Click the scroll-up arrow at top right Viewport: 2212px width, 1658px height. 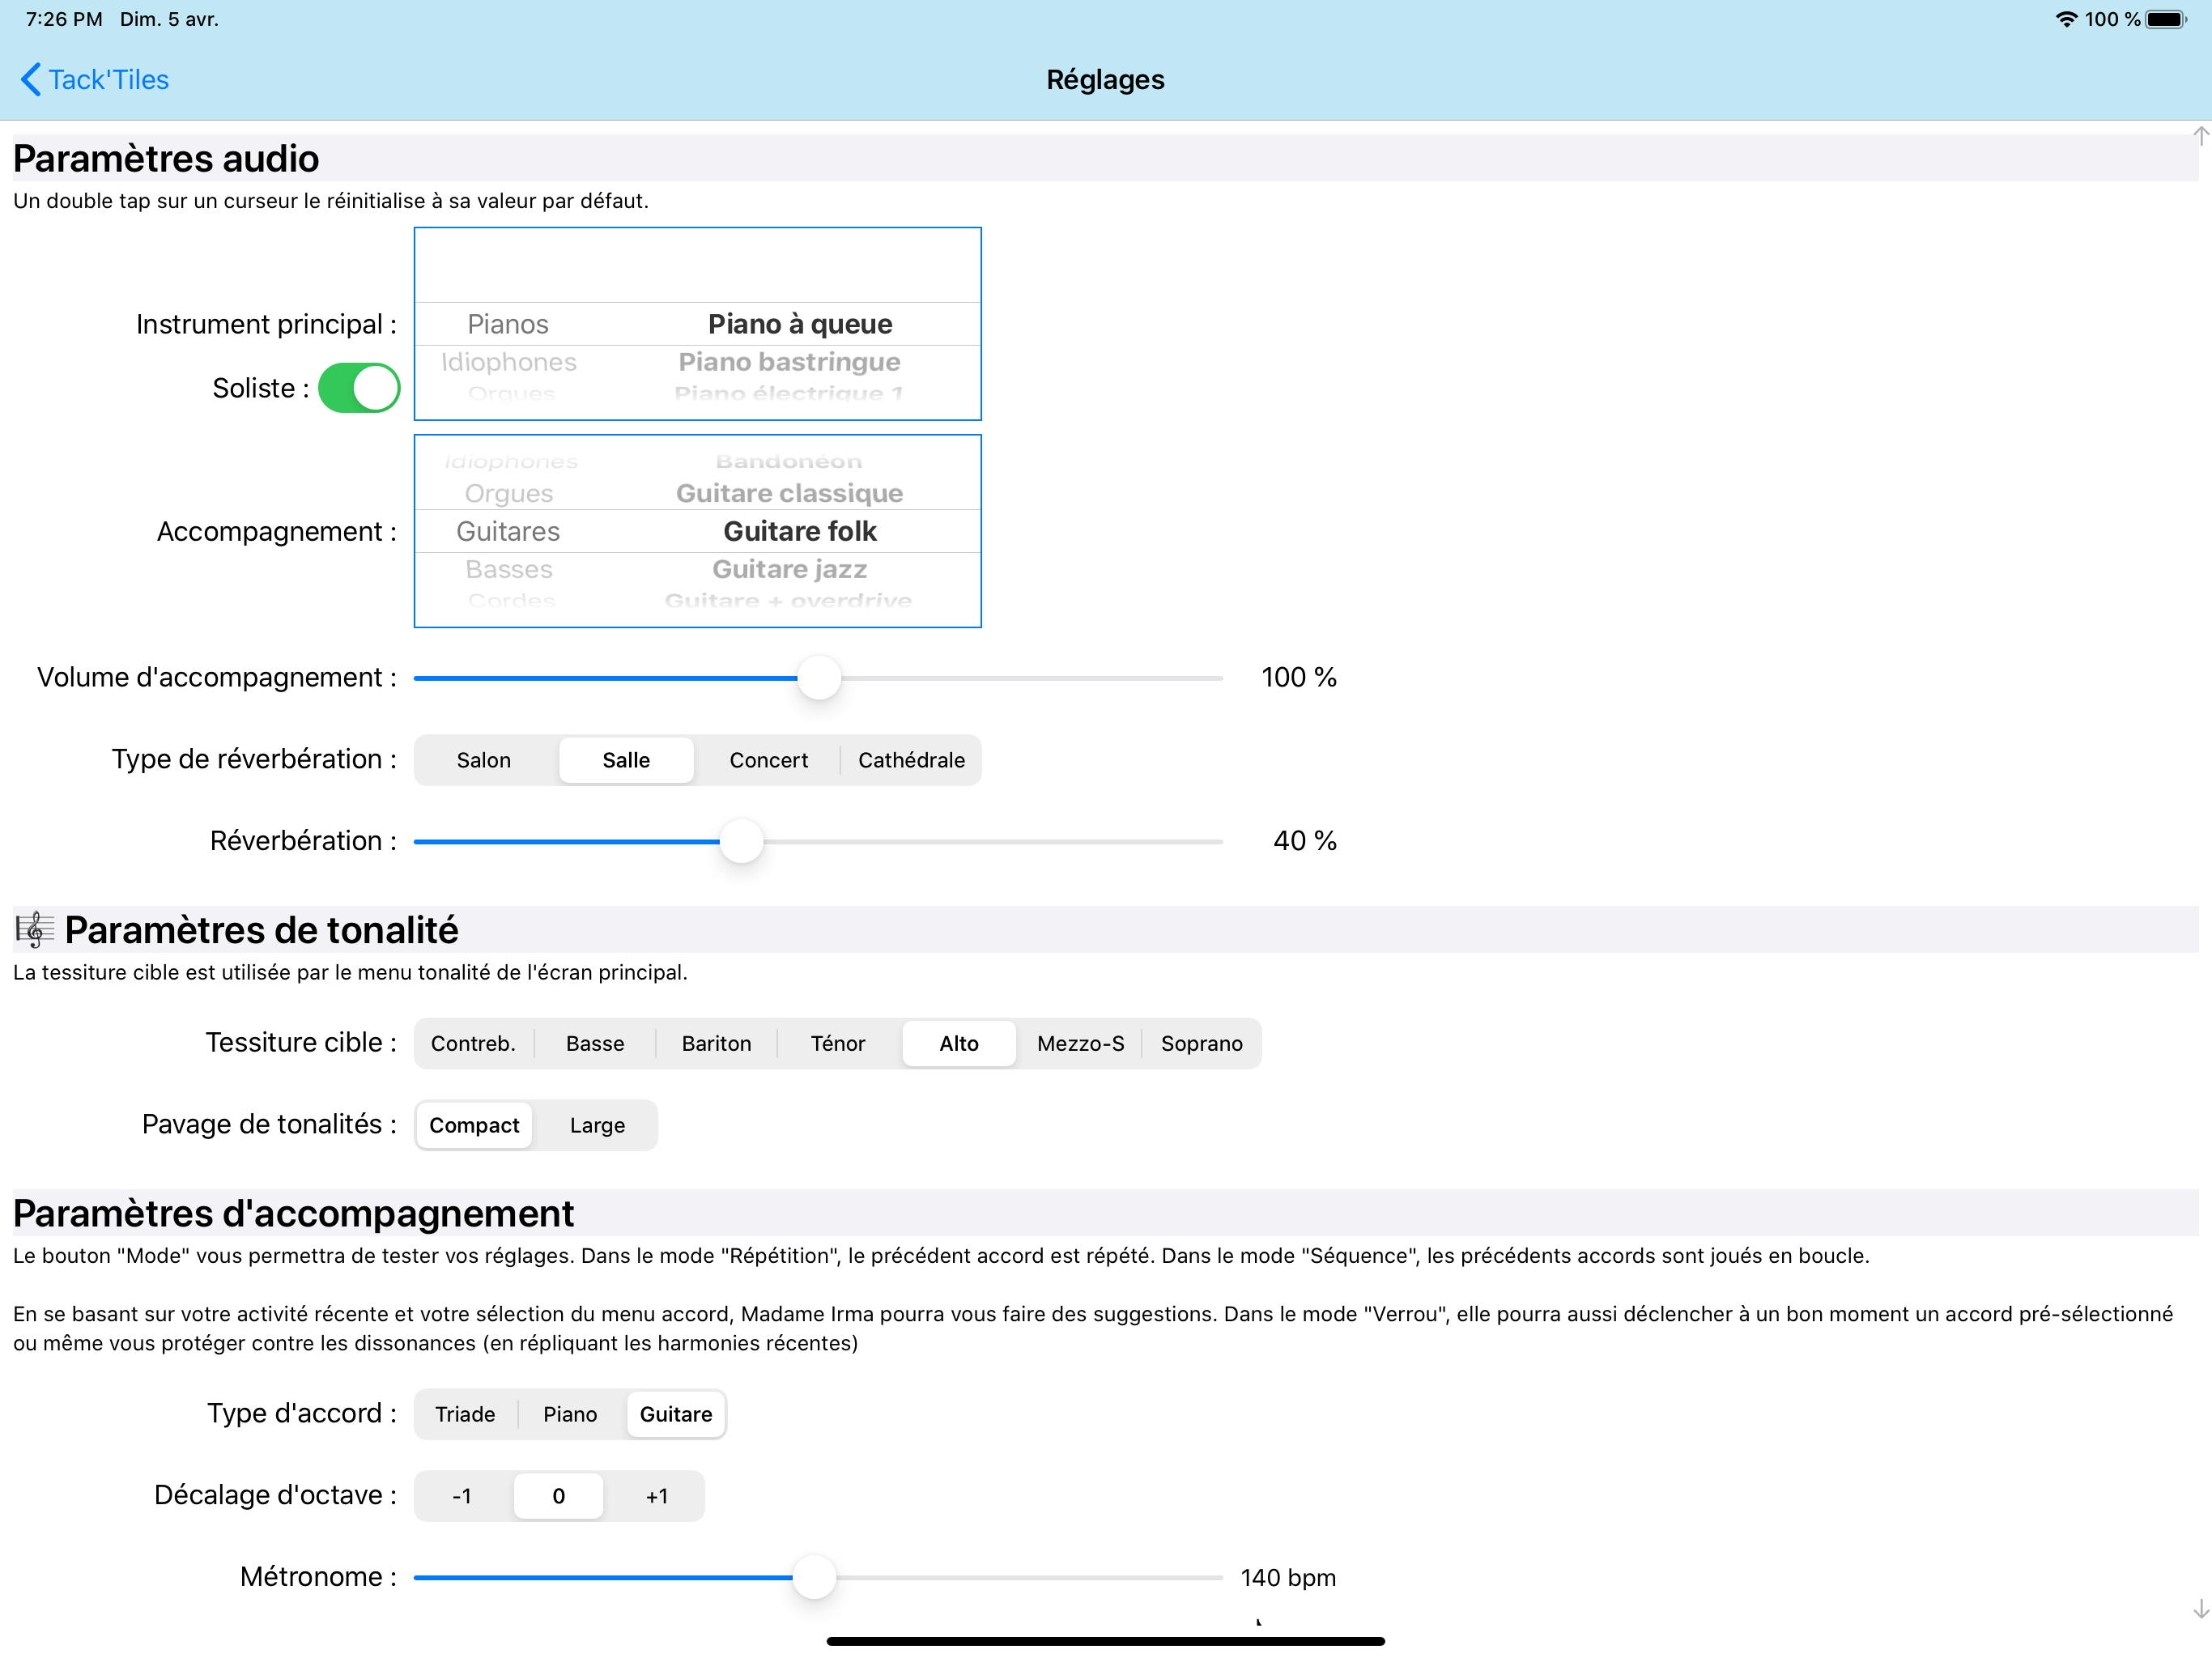pos(2200,136)
